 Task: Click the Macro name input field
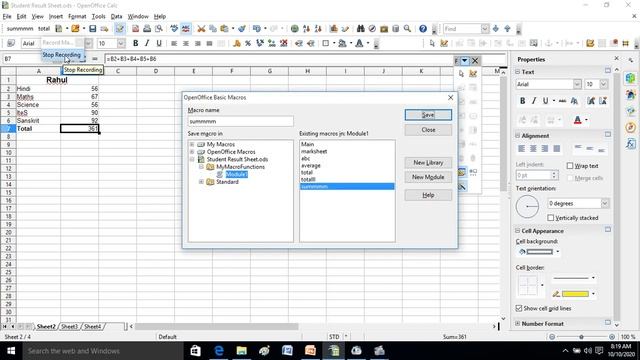point(240,121)
